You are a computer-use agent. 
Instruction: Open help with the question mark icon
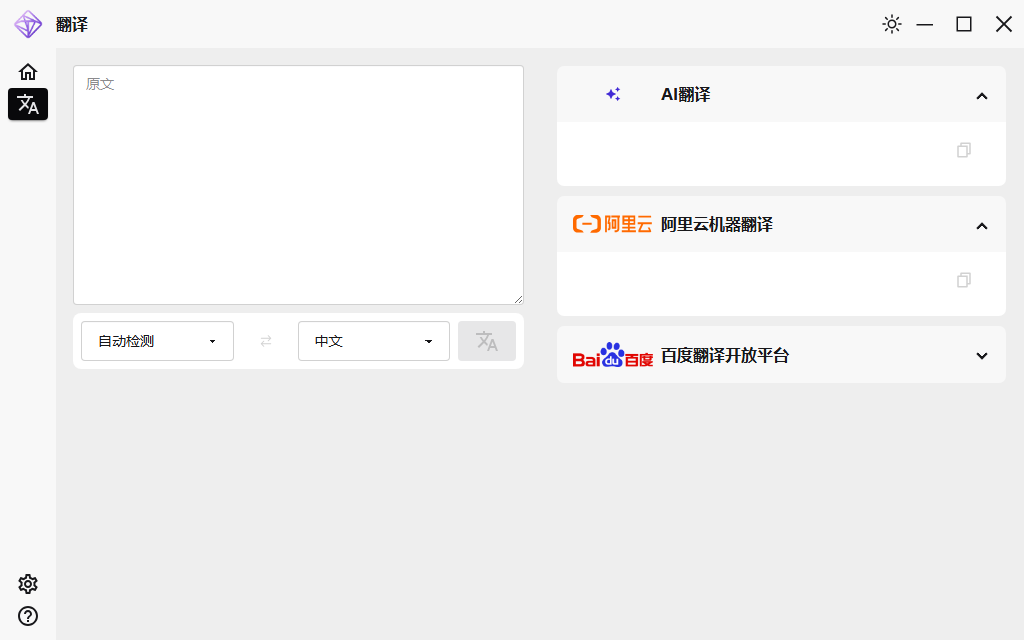tap(28, 616)
